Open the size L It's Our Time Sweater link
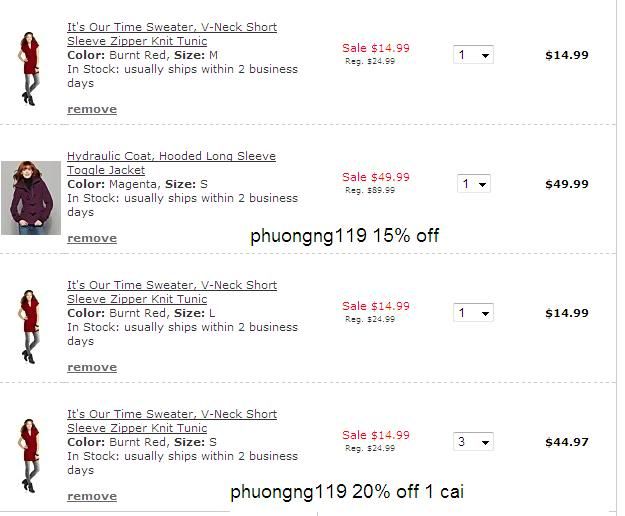The height and width of the screenshot is (516, 625). point(171,292)
